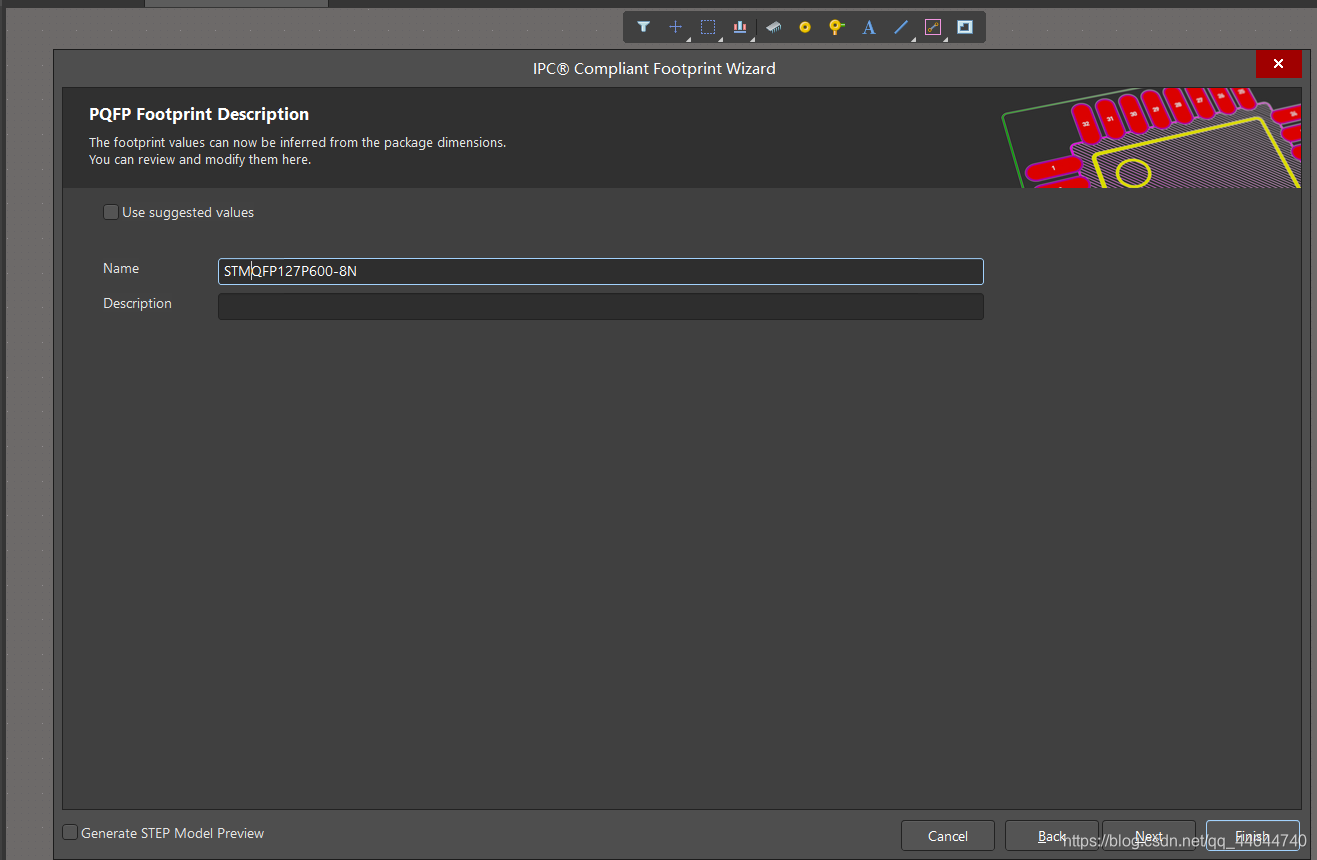Select the place text string tool

[869, 27]
